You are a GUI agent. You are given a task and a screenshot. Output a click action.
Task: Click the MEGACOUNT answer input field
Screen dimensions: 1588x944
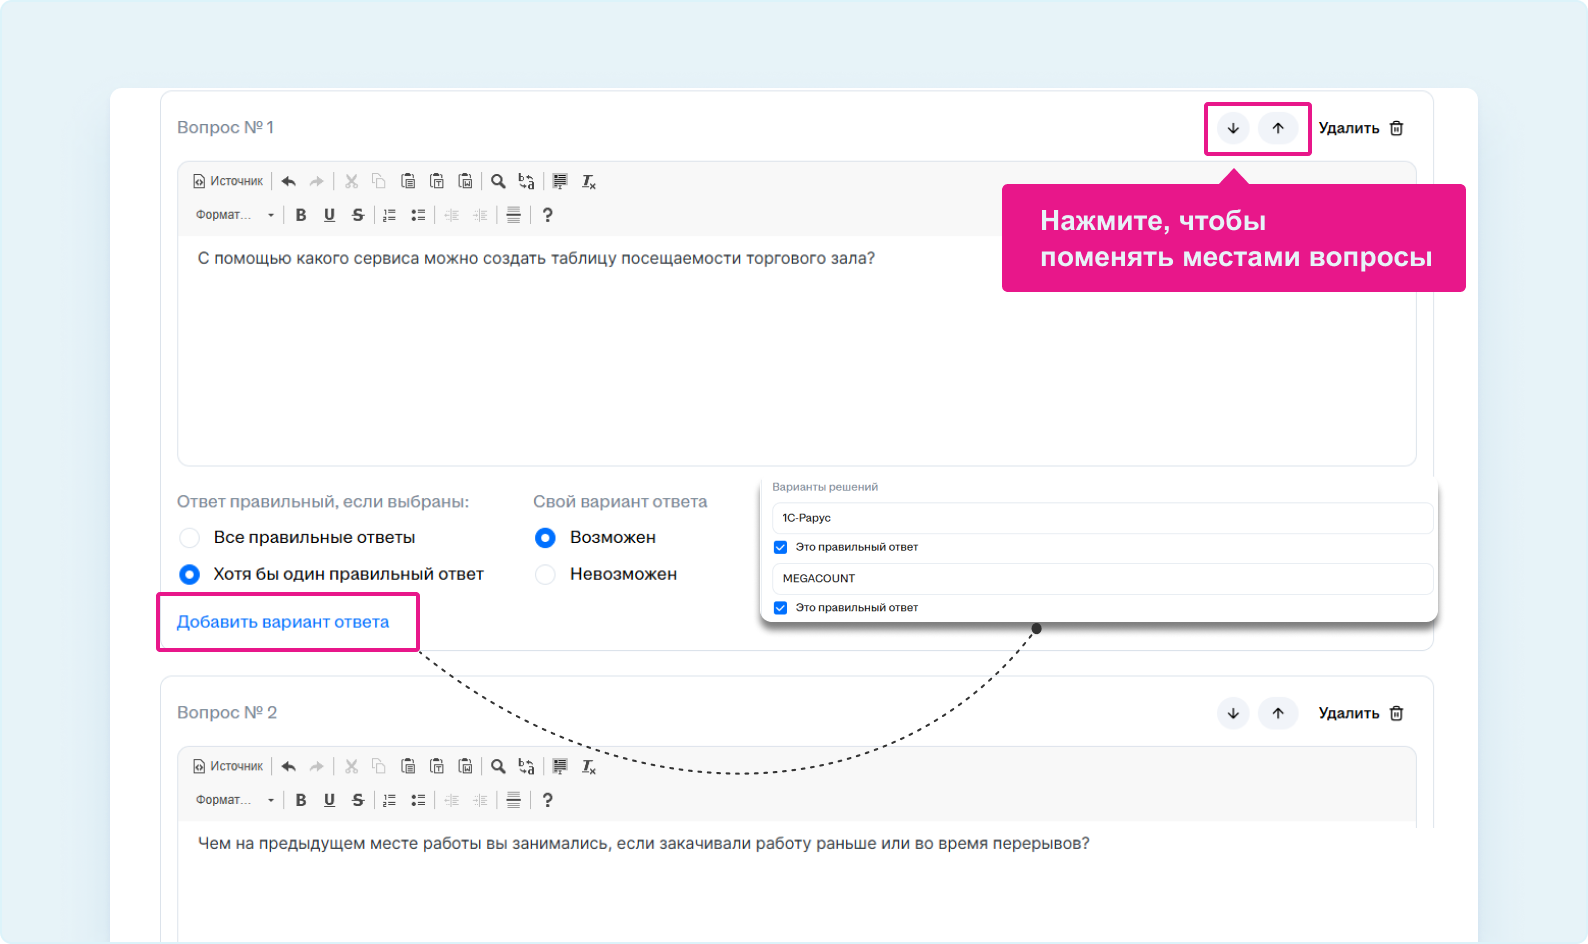pyautogui.click(x=1100, y=578)
